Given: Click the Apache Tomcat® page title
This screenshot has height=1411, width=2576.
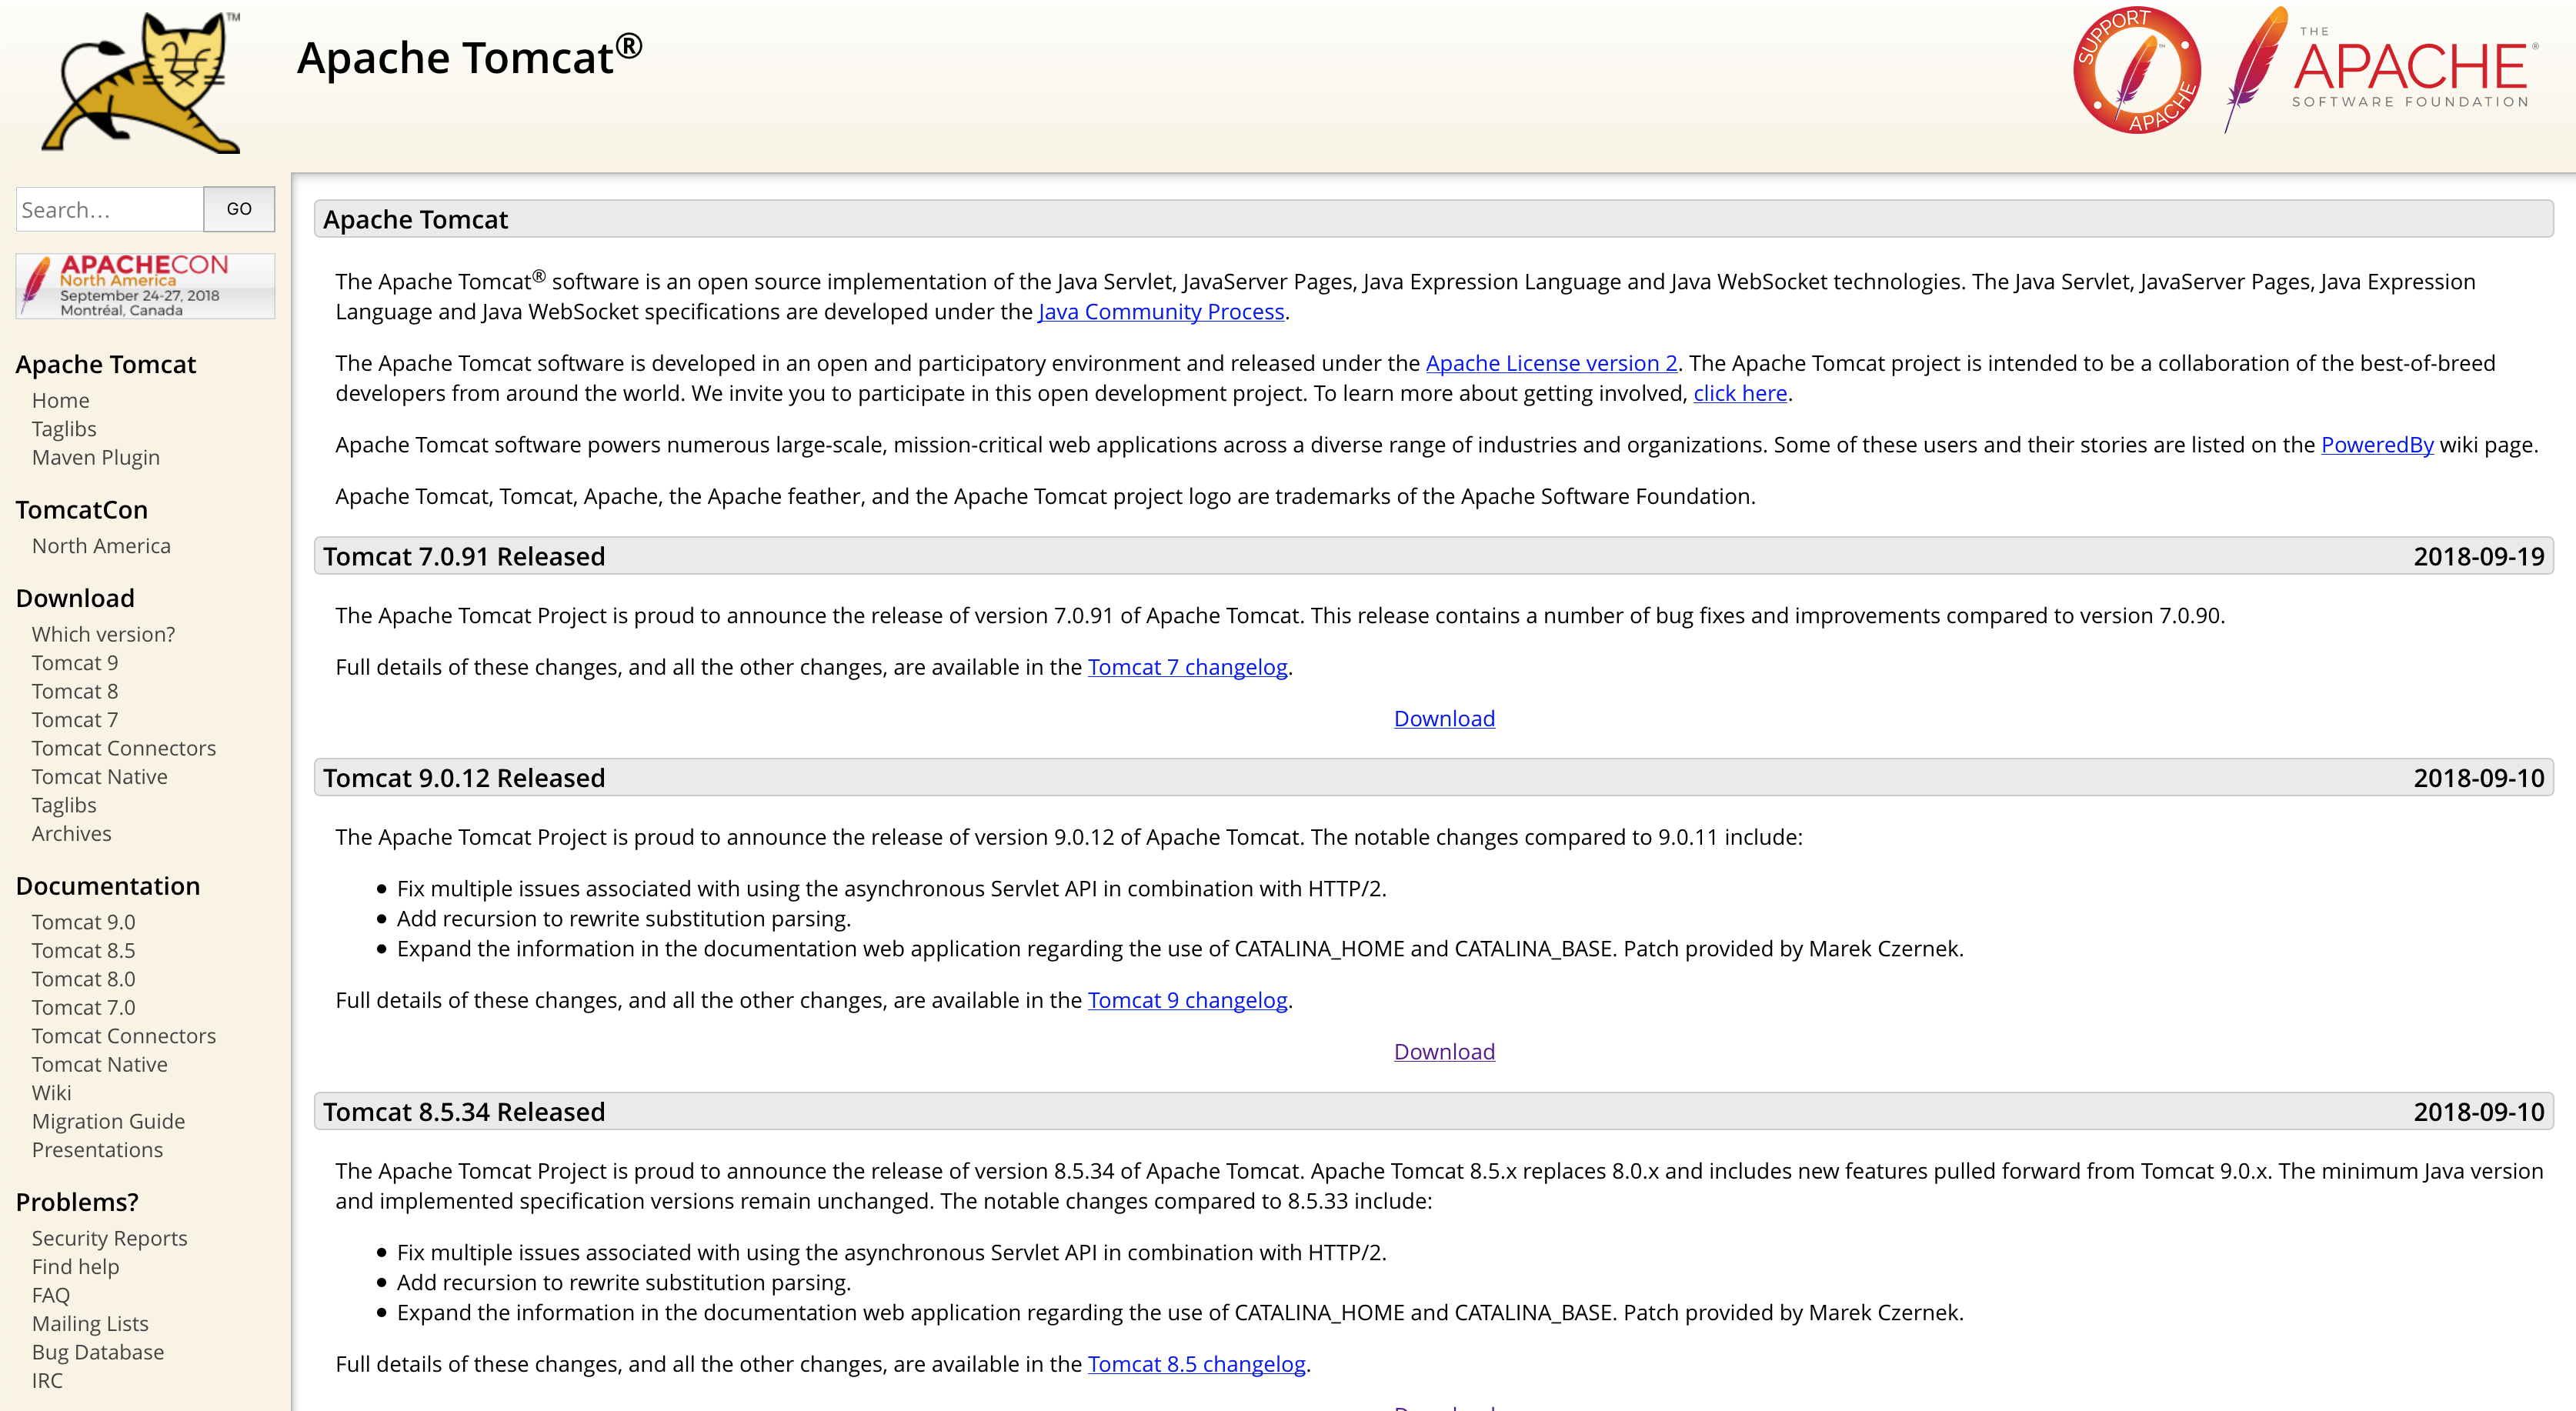Looking at the screenshot, I should pos(469,55).
